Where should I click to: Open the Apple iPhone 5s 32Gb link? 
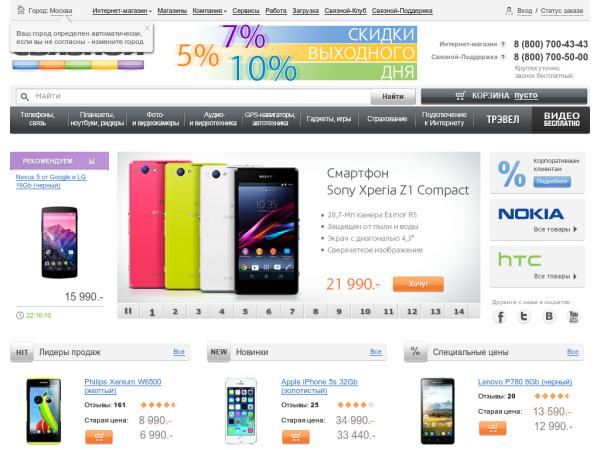pyautogui.click(x=319, y=386)
